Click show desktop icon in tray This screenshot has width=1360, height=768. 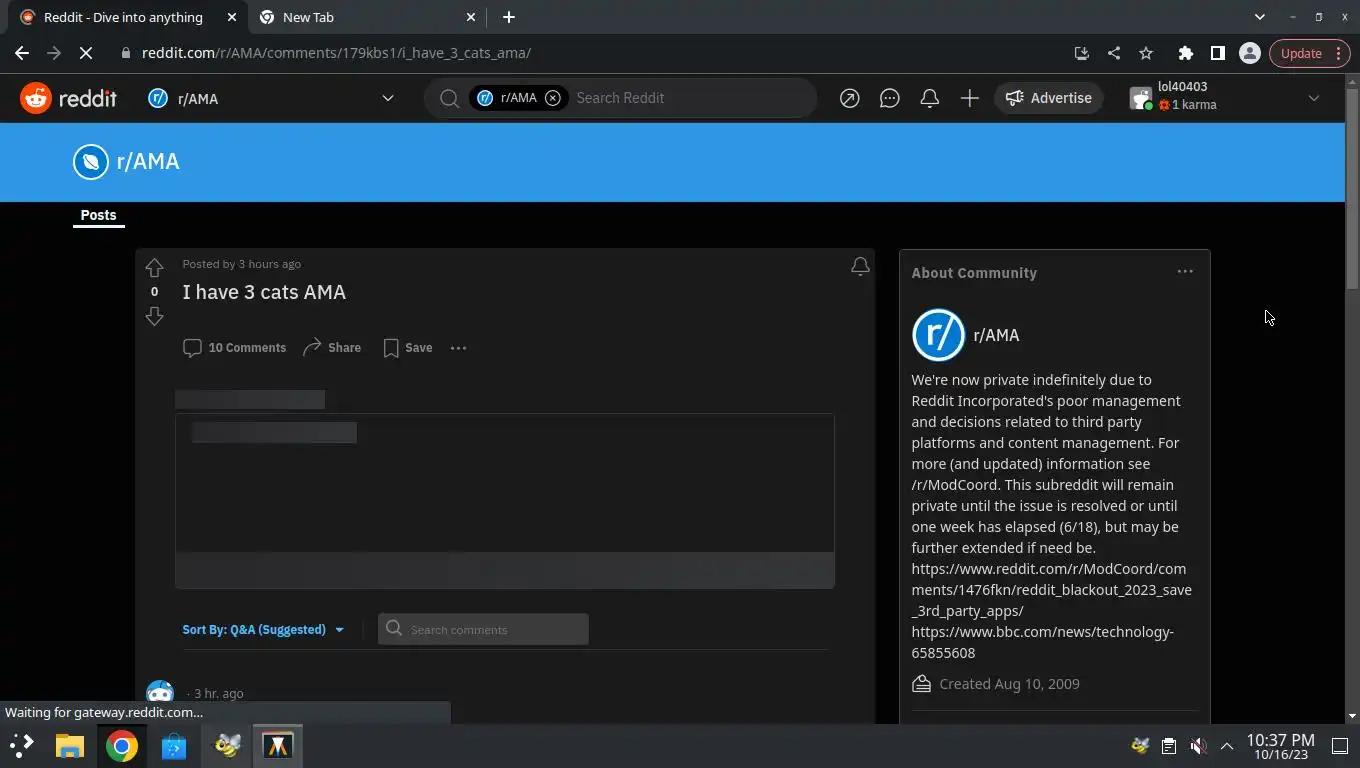[1340, 745]
